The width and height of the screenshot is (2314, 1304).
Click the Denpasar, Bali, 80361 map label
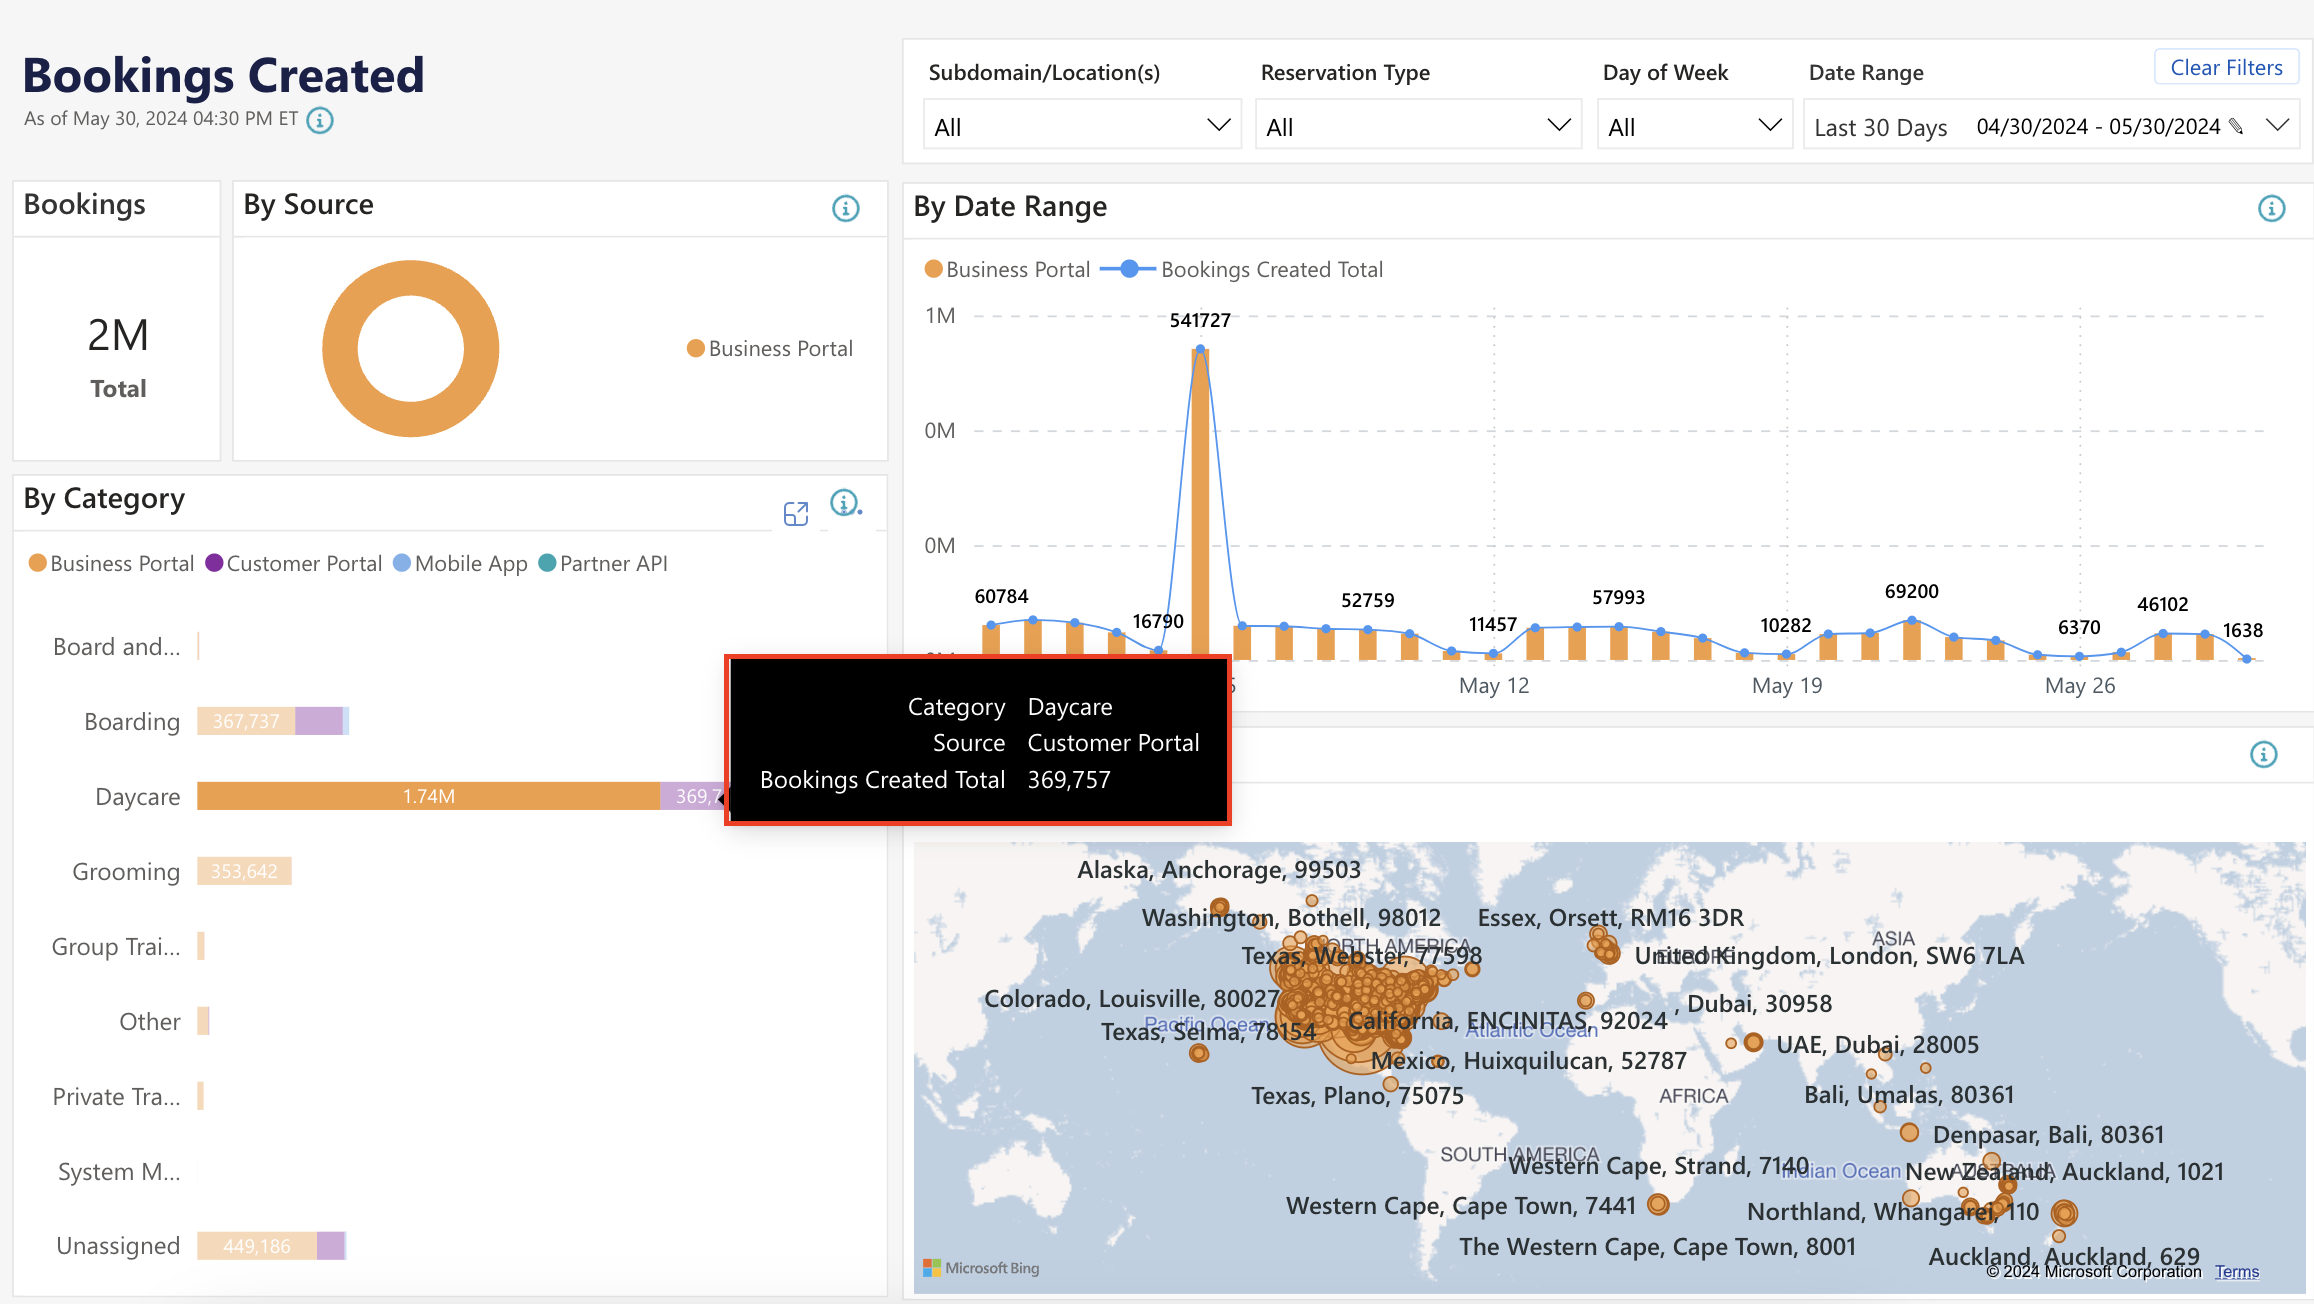pyautogui.click(x=2048, y=1135)
